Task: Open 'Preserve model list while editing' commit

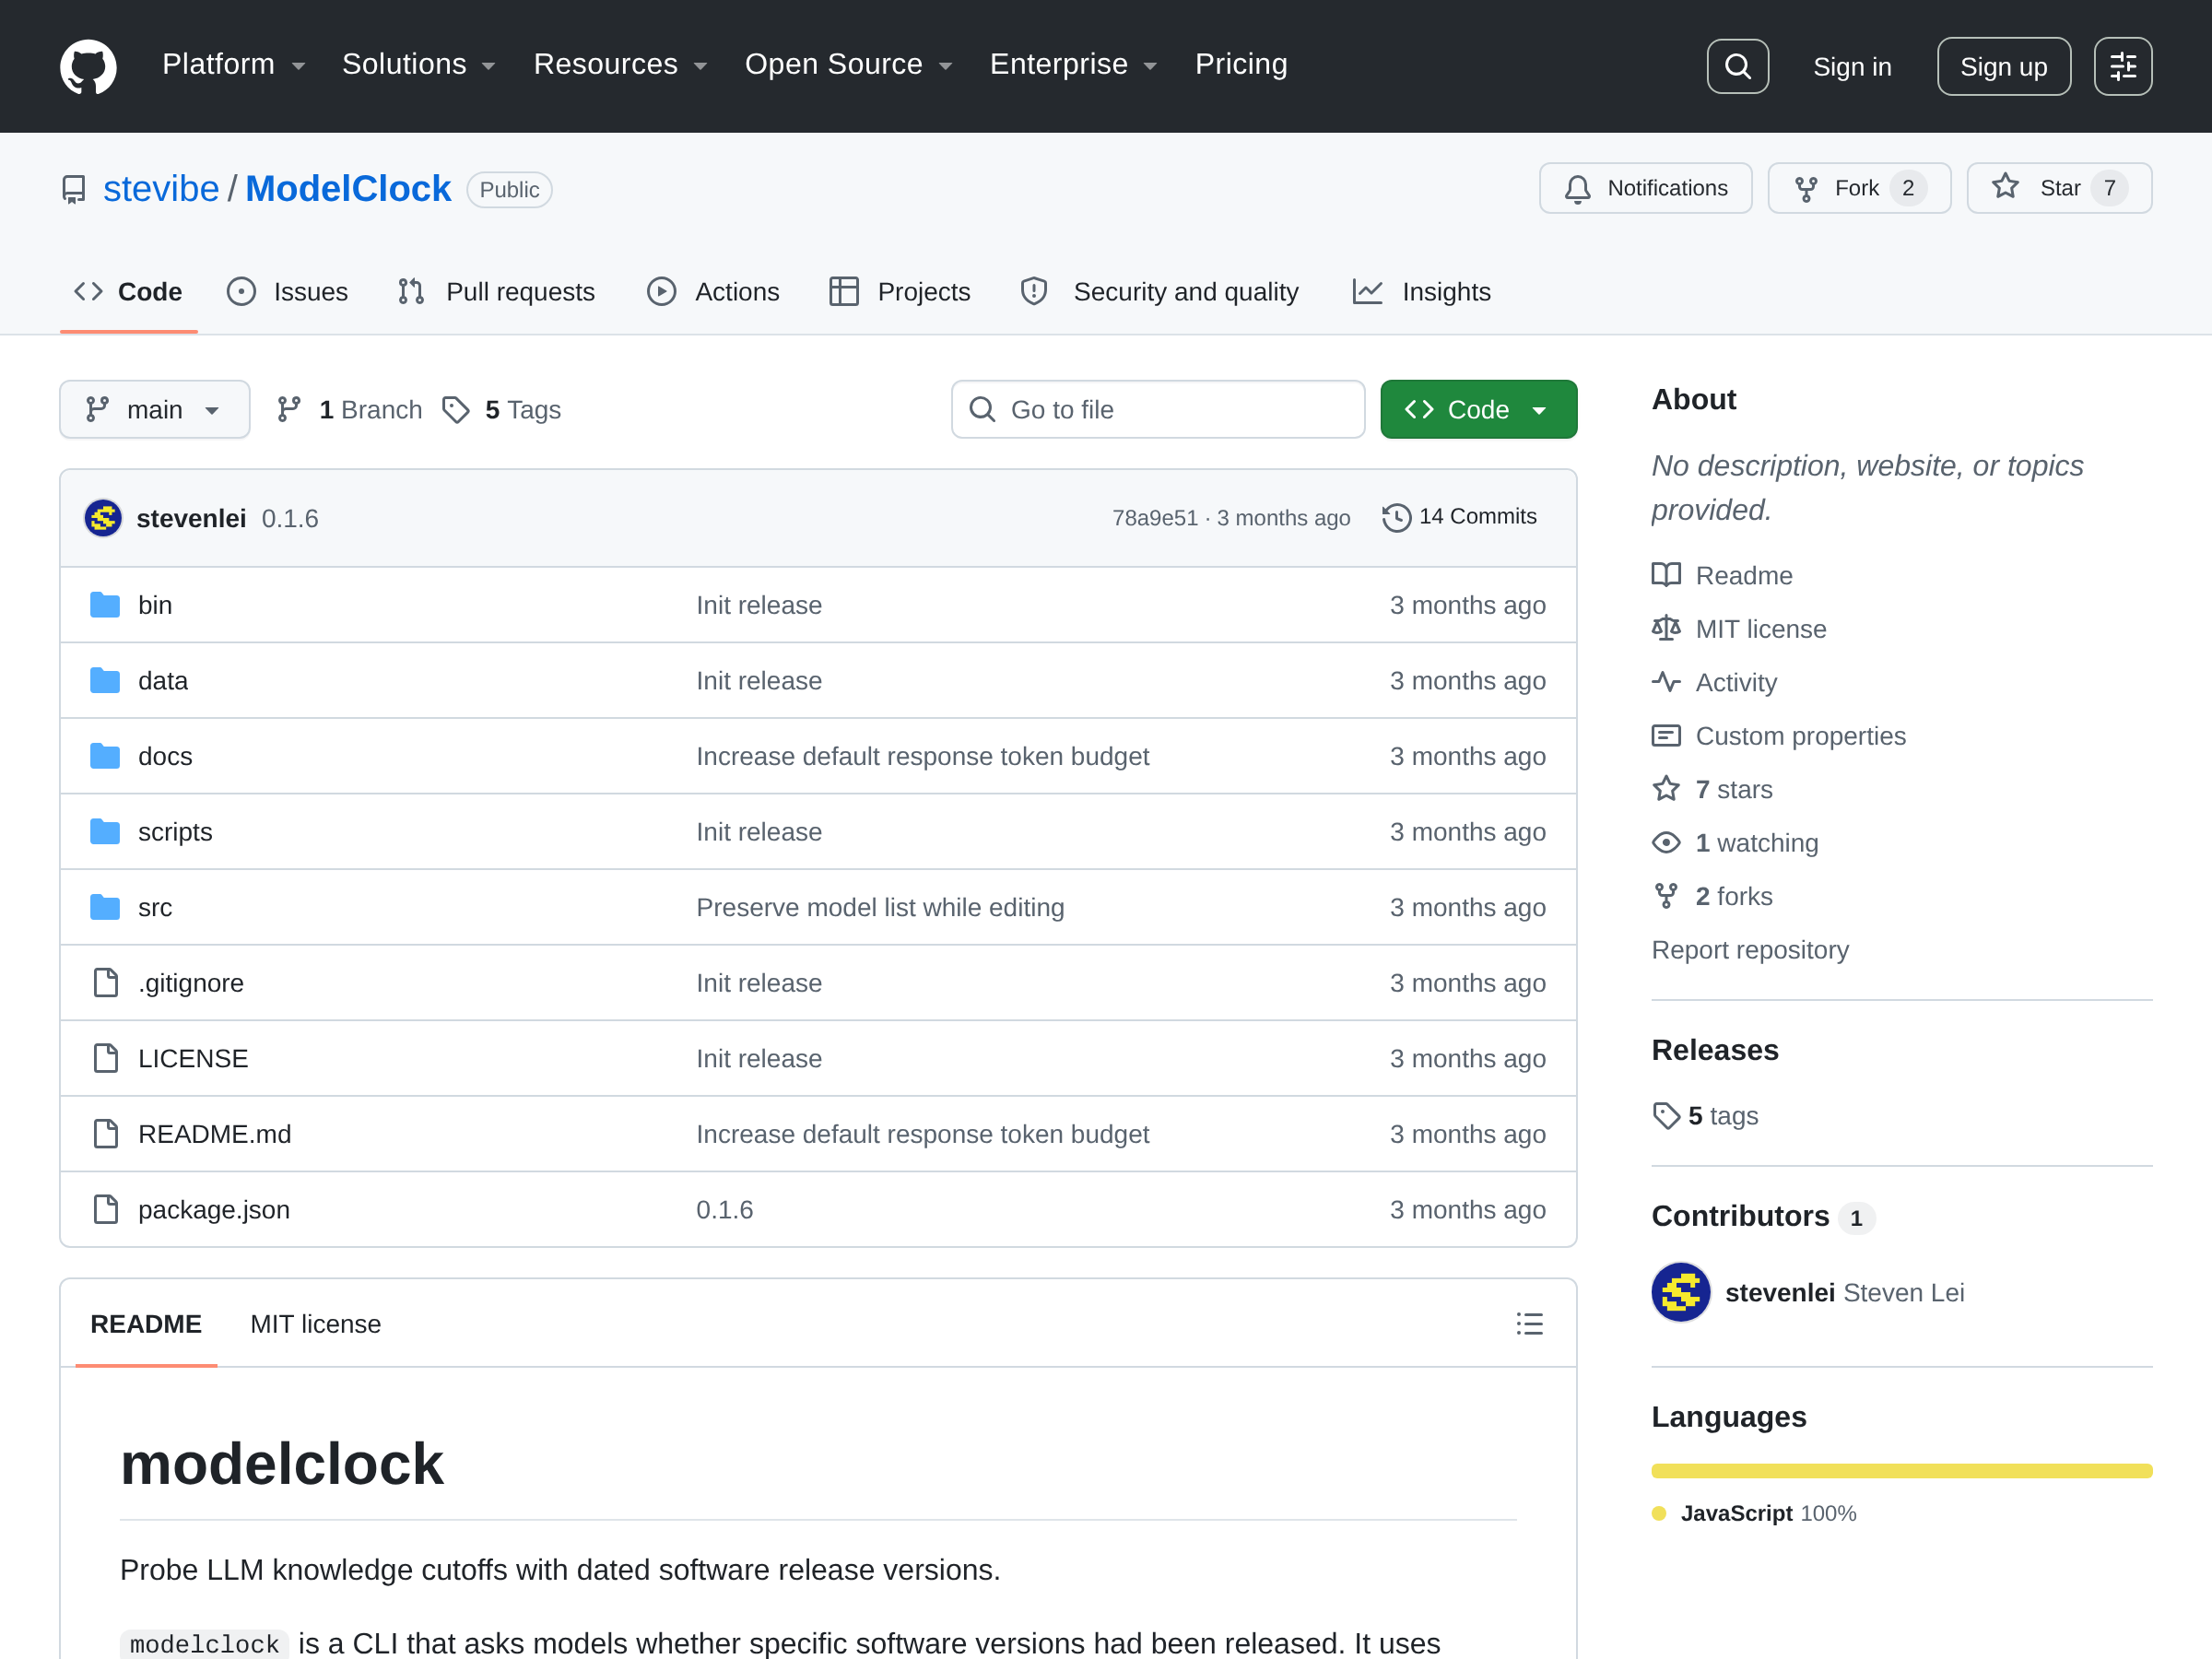Action: (x=880, y=908)
